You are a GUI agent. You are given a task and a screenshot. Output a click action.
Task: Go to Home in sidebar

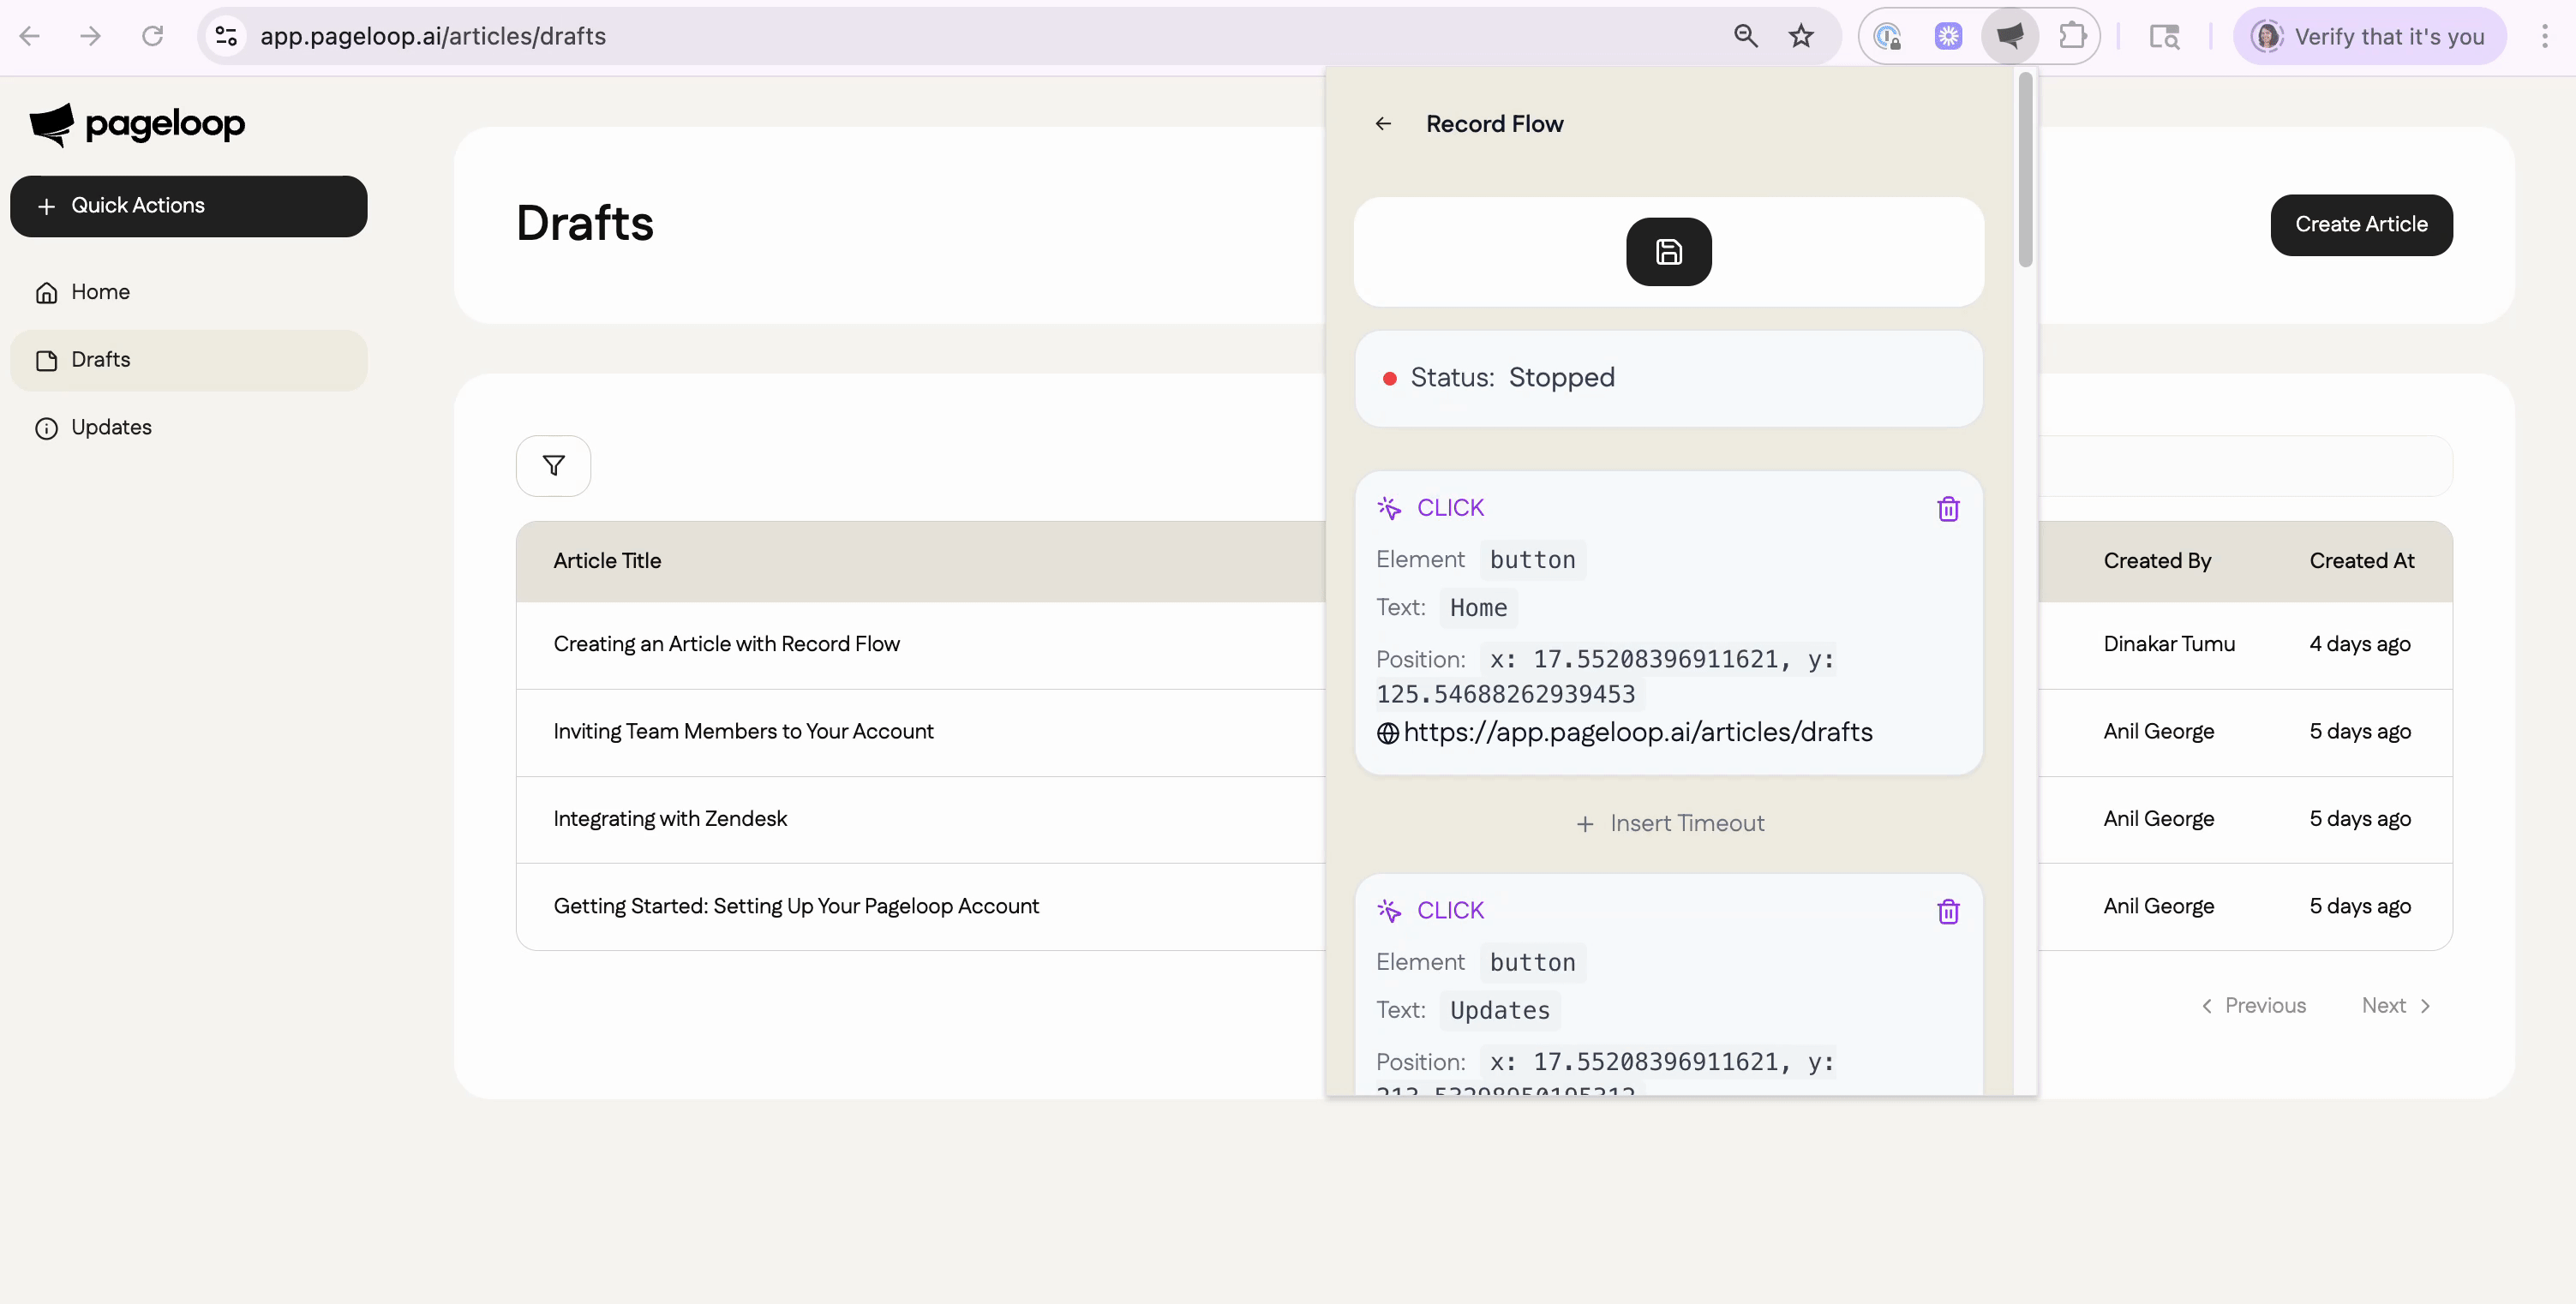(189, 292)
